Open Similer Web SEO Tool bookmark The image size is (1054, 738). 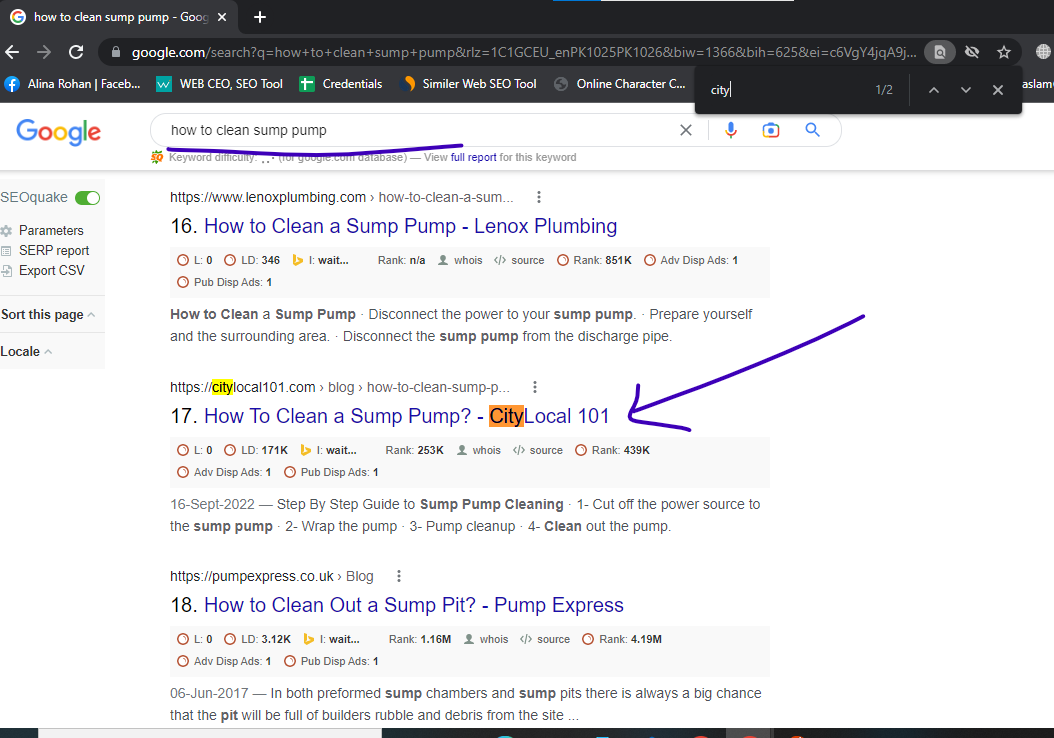coord(469,84)
